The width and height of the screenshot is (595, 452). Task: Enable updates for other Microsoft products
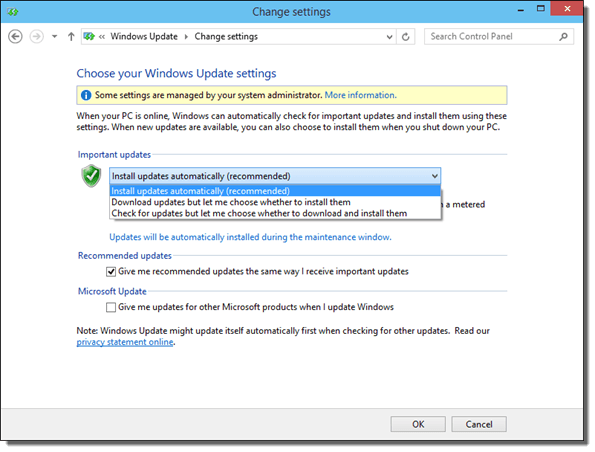coord(111,307)
